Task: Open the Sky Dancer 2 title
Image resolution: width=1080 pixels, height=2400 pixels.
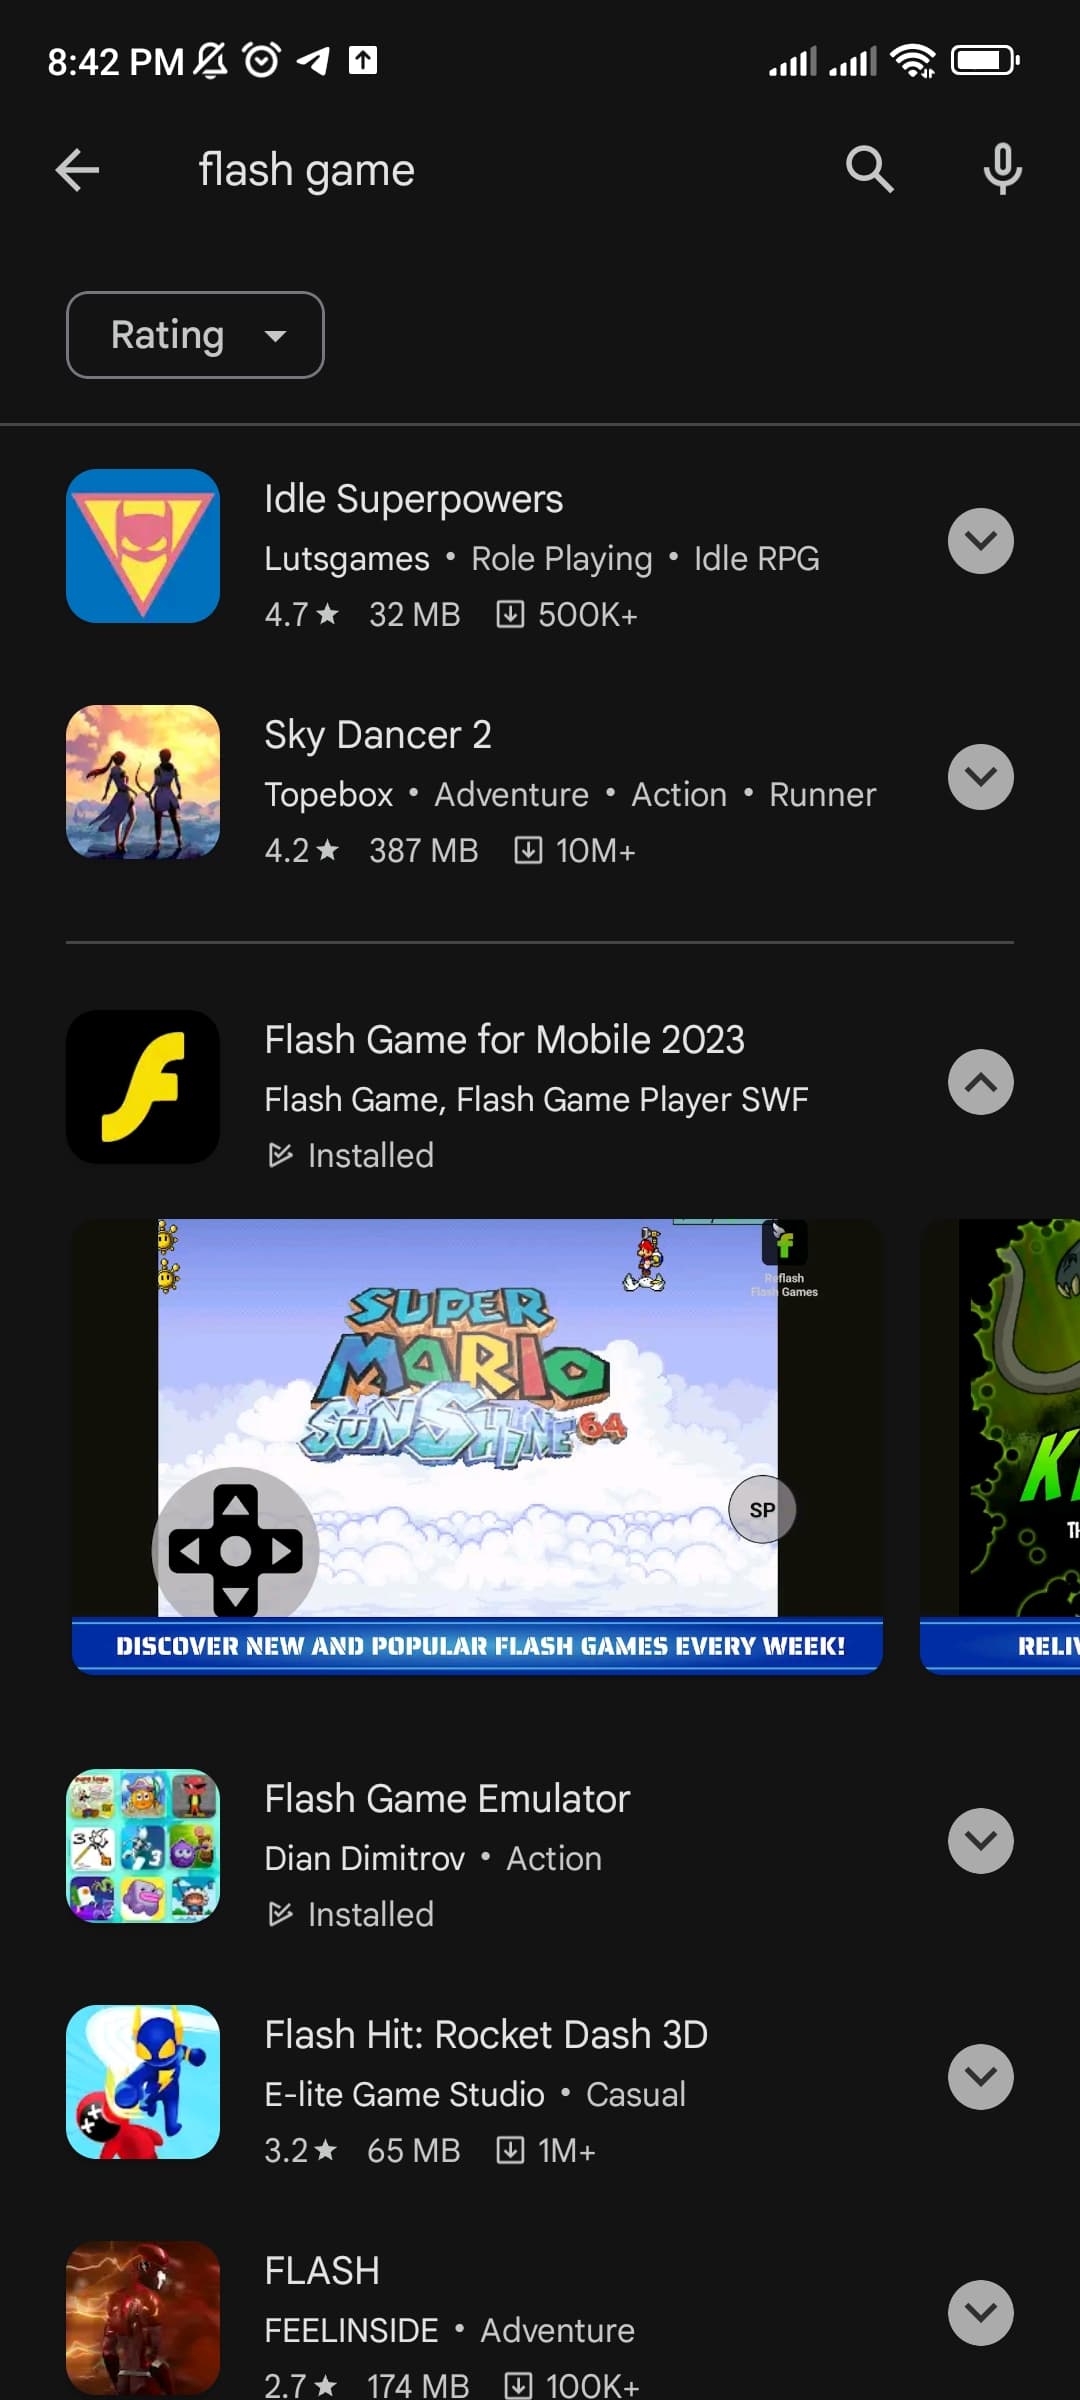Action: 378,735
